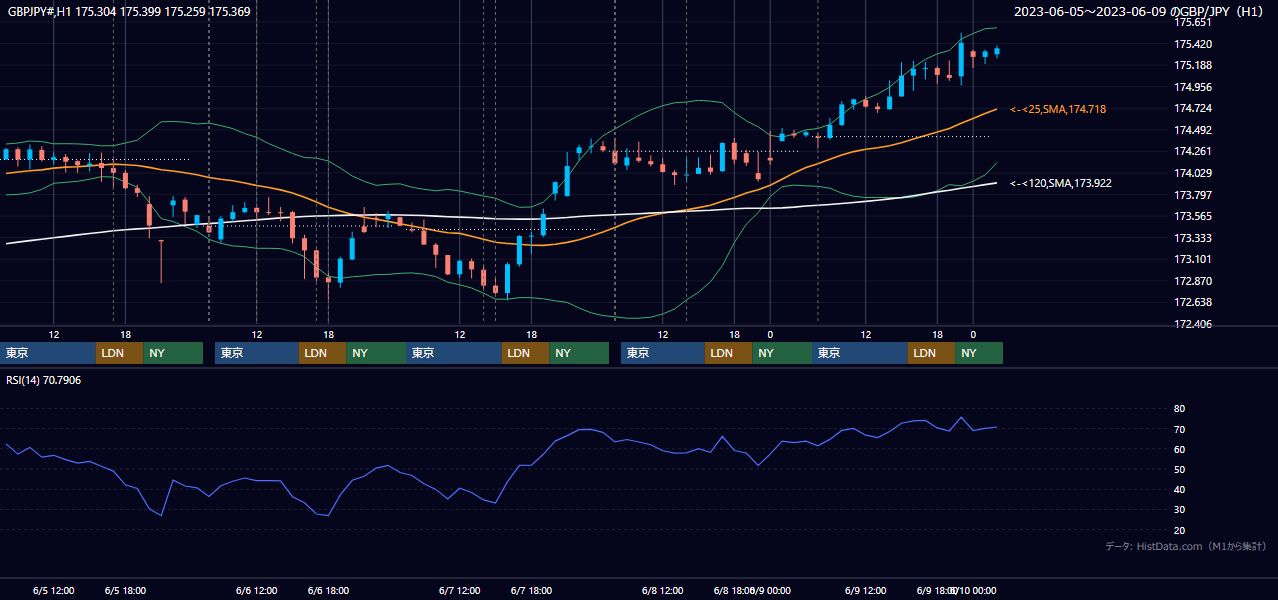Click the 120 SMA label reading 173.922
1278x600 pixels.
(1061, 183)
